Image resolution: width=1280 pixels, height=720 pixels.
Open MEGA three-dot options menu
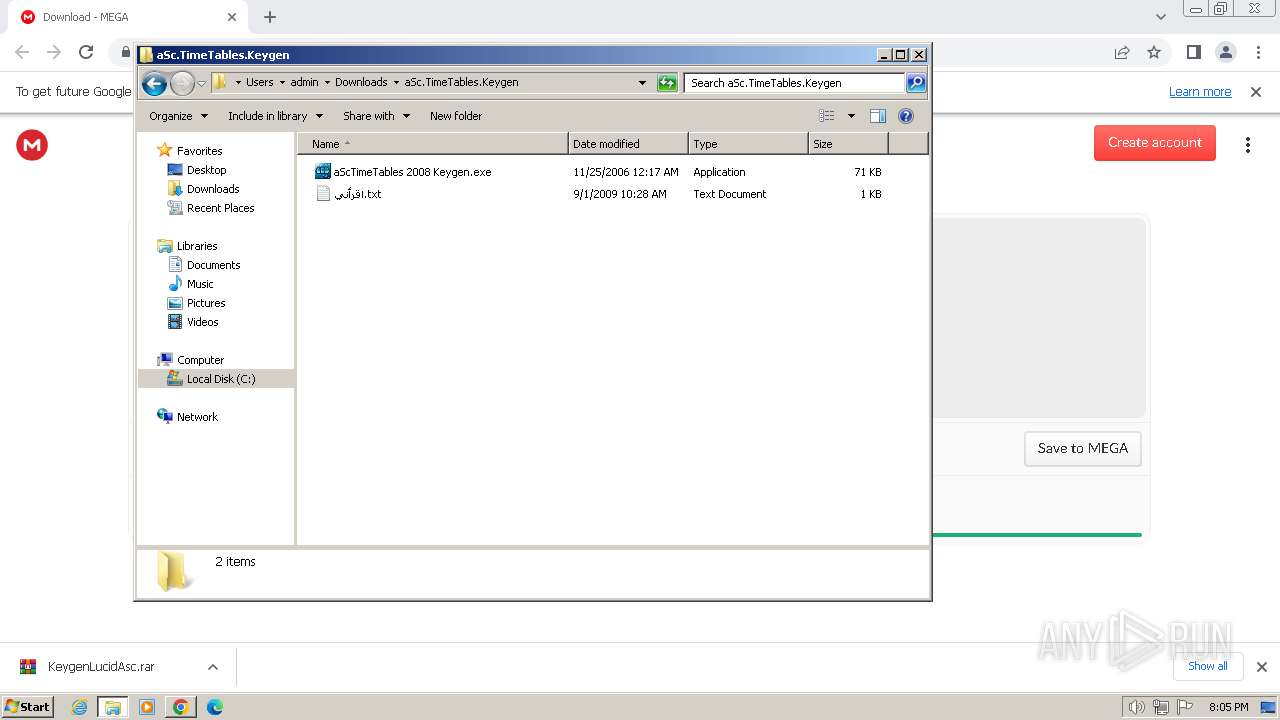coord(1248,145)
